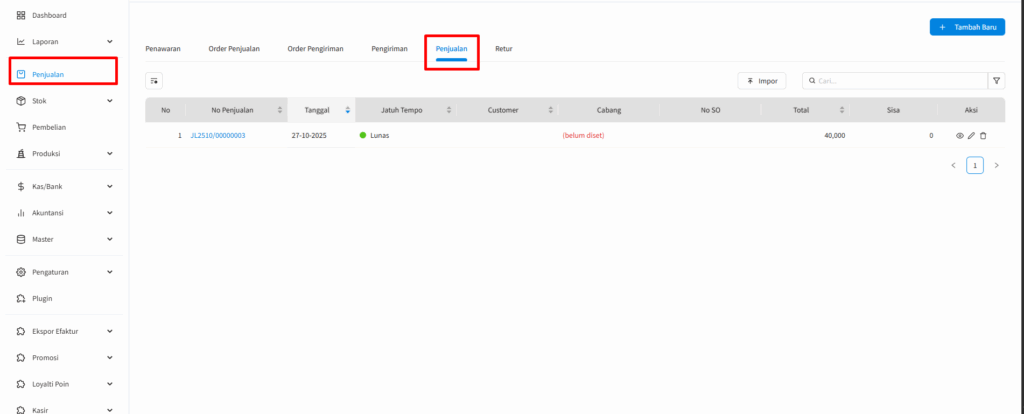This screenshot has width=1024, height=414.
Task: Click the Tambah Baru button
Action: click(x=967, y=27)
